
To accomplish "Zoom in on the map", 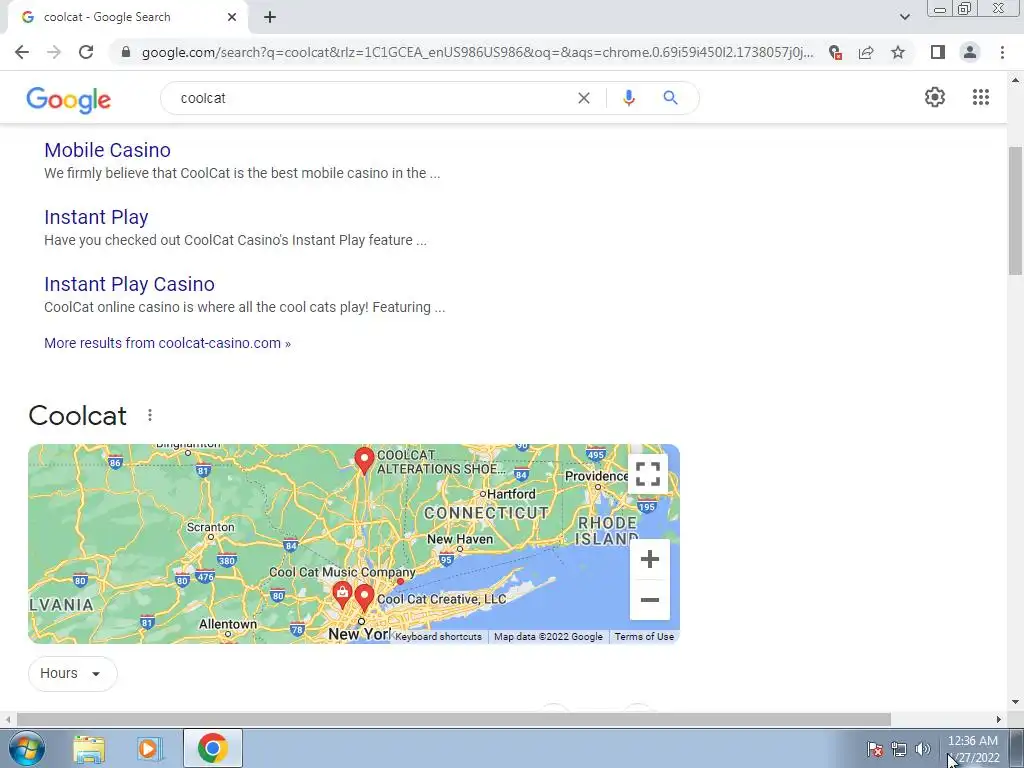I will (649, 559).
